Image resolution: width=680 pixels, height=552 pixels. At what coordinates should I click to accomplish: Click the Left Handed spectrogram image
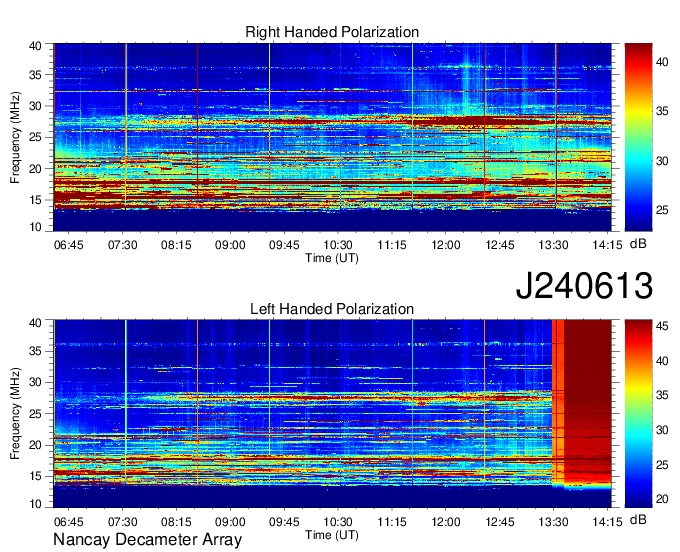[332, 414]
